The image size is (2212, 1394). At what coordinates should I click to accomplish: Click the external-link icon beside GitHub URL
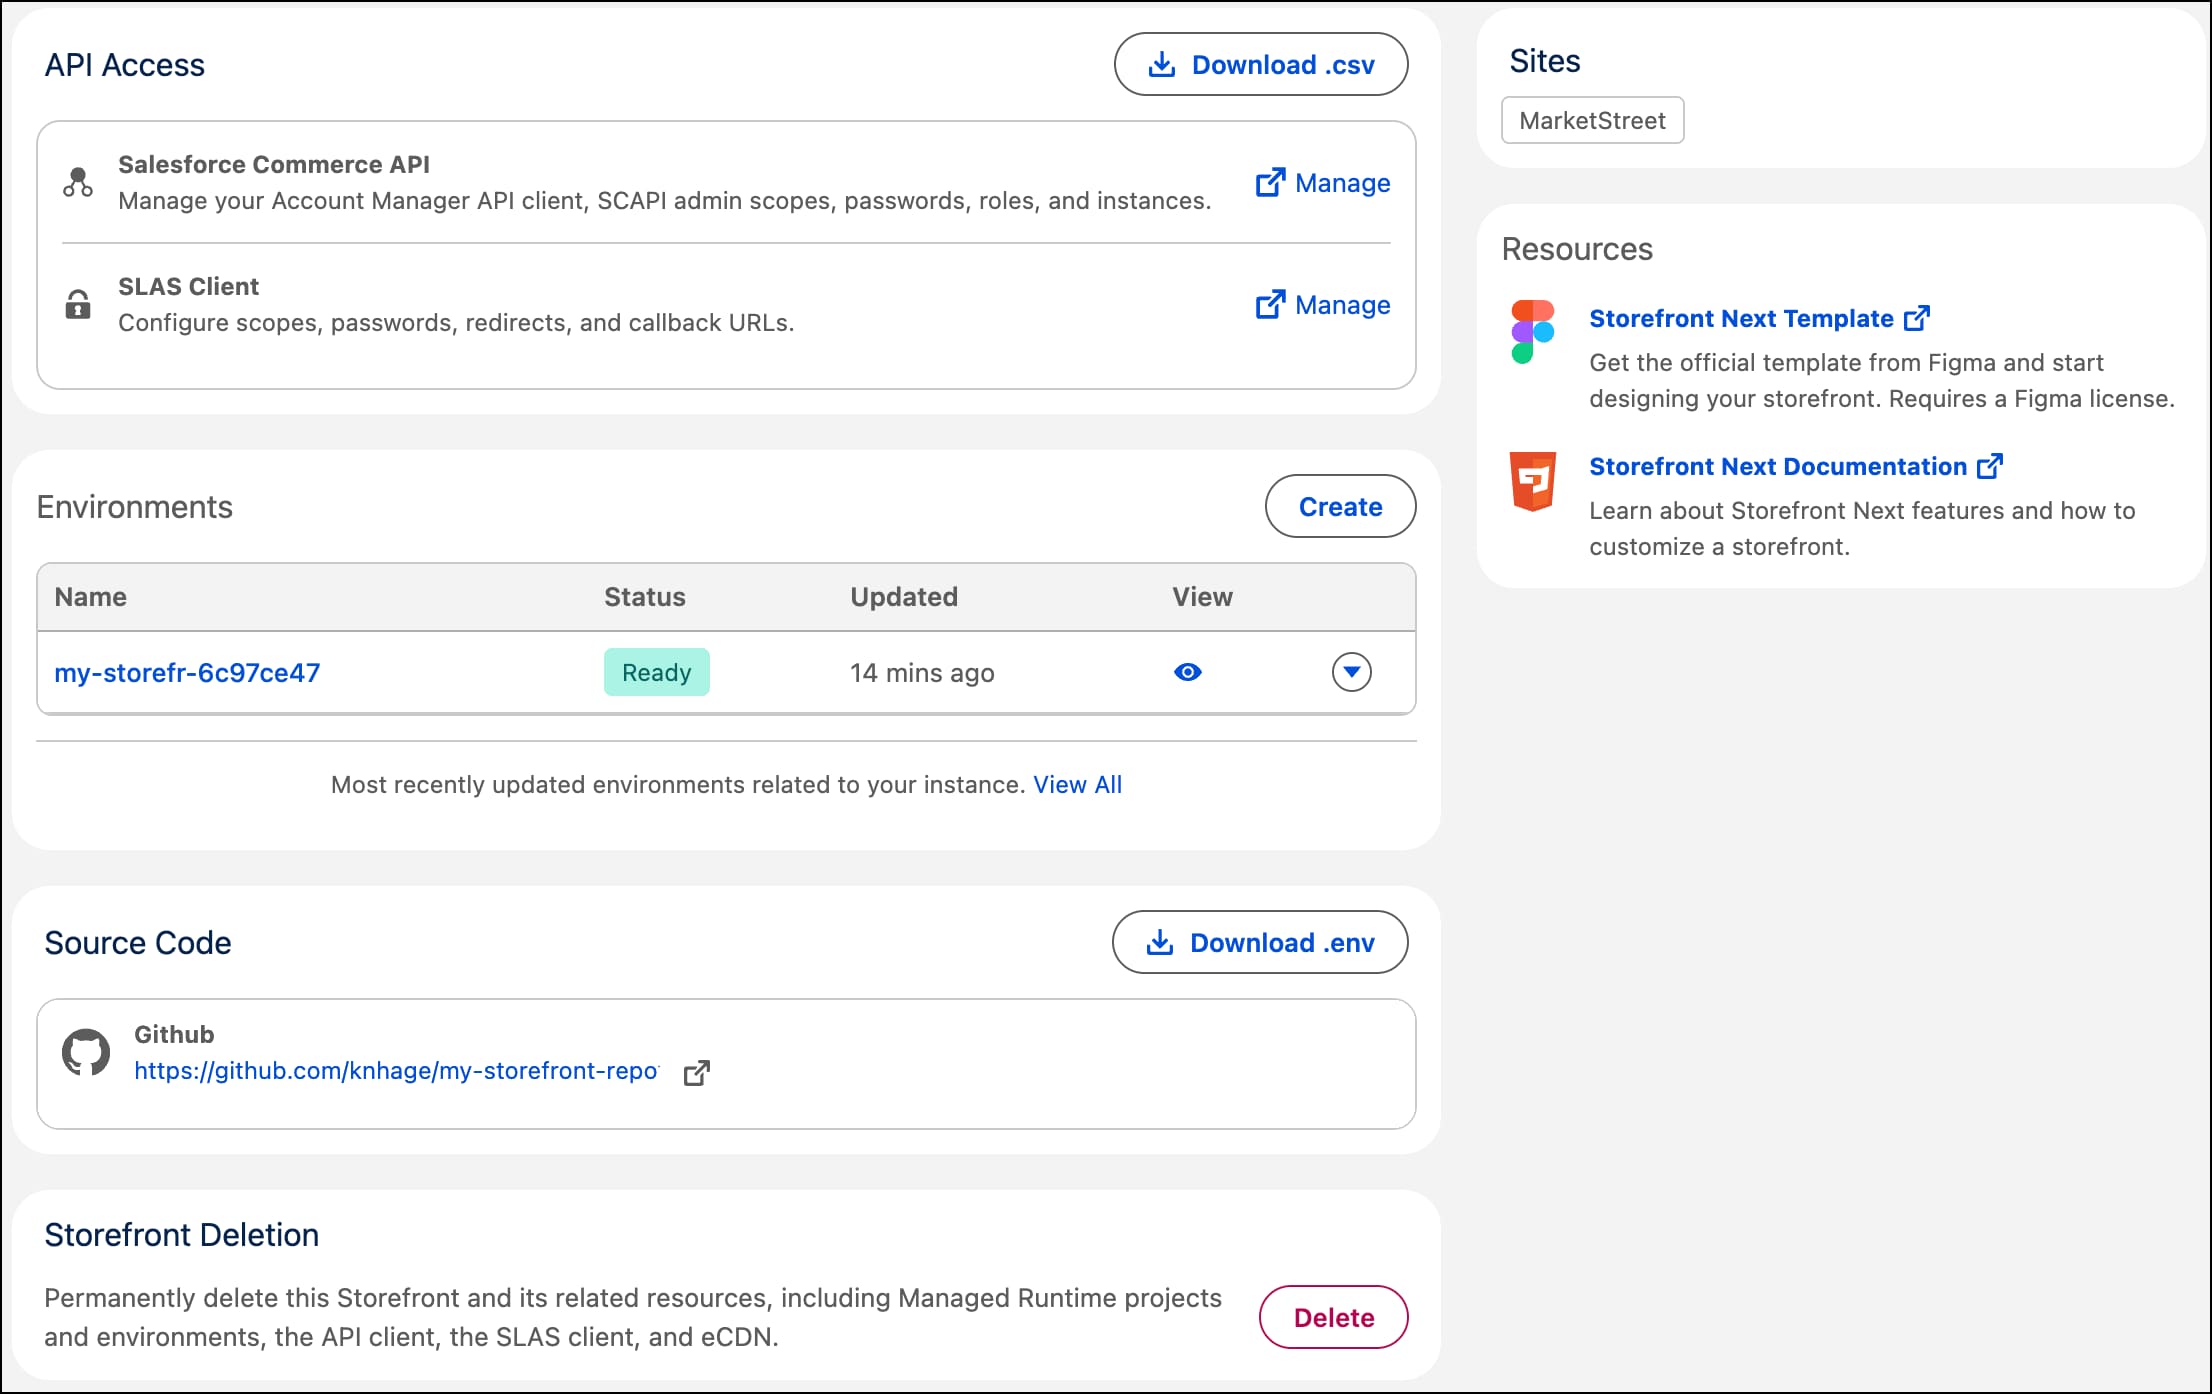click(697, 1072)
